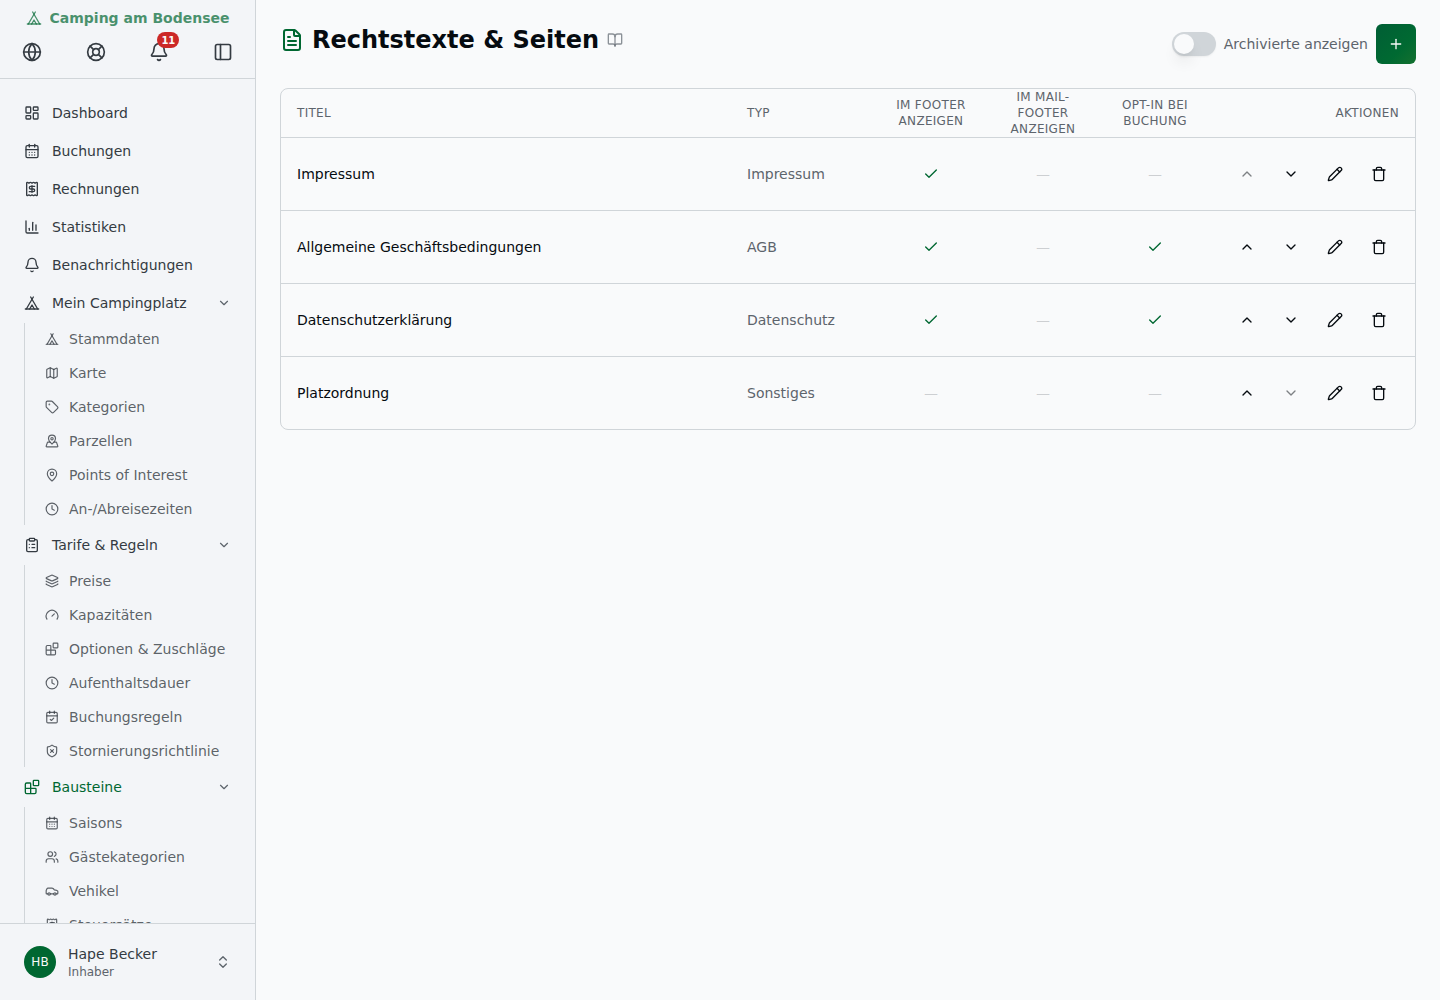
Task: Add a new legal text with plus button
Action: [1396, 44]
